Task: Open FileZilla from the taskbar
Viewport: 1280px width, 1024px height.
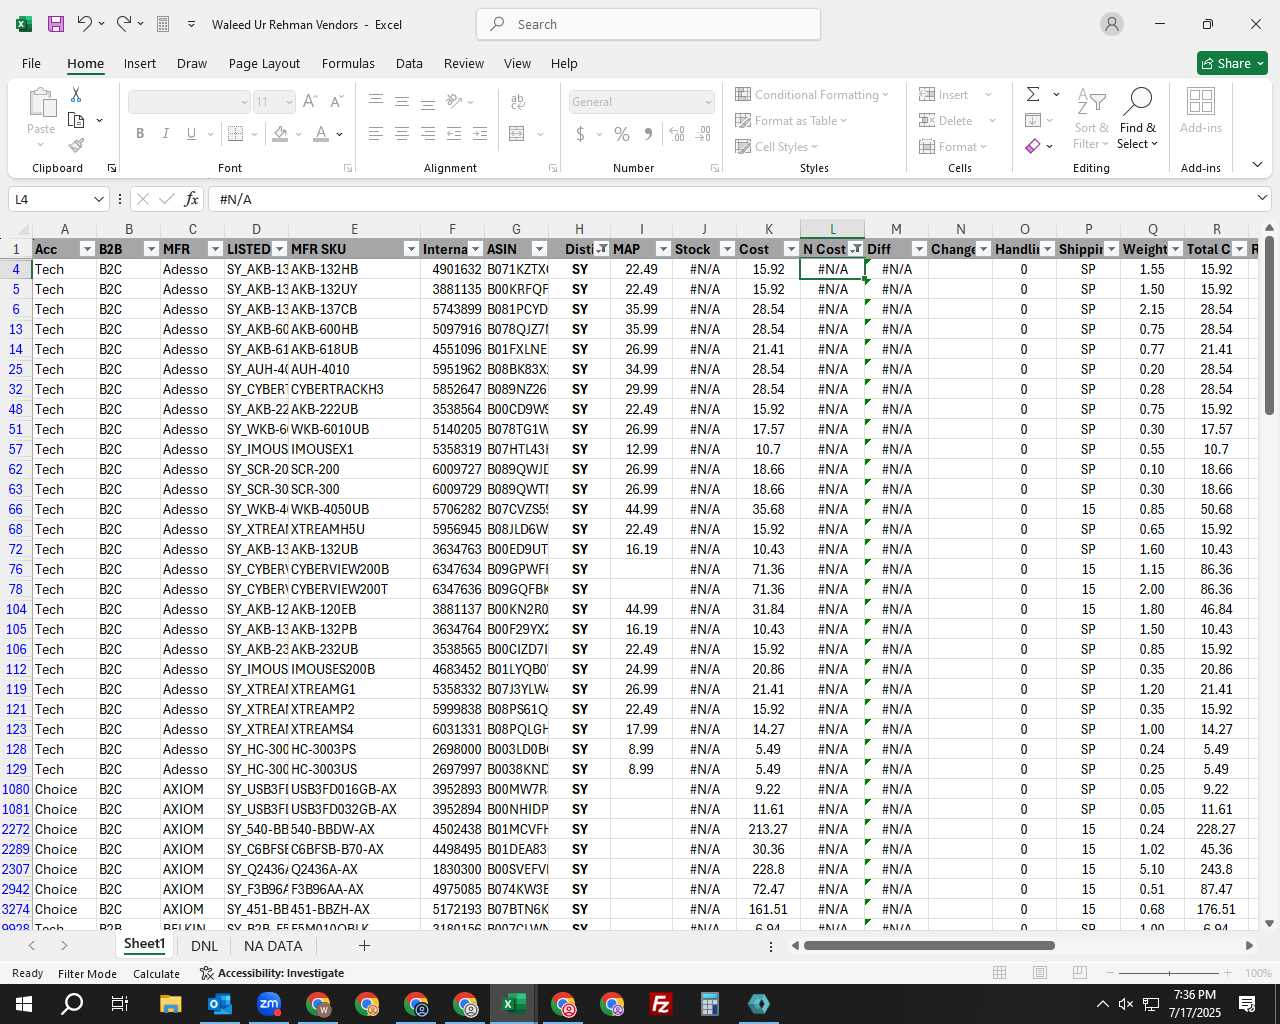Action: point(661,1004)
